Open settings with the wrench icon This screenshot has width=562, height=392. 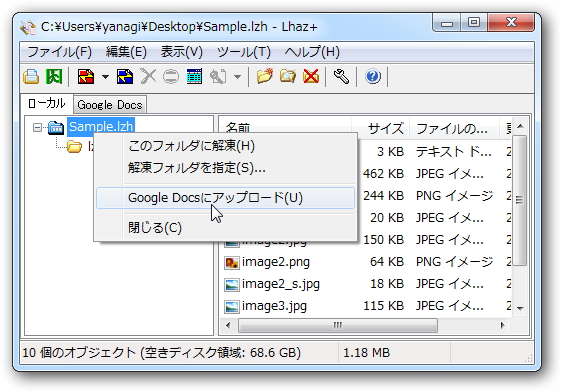[341, 76]
